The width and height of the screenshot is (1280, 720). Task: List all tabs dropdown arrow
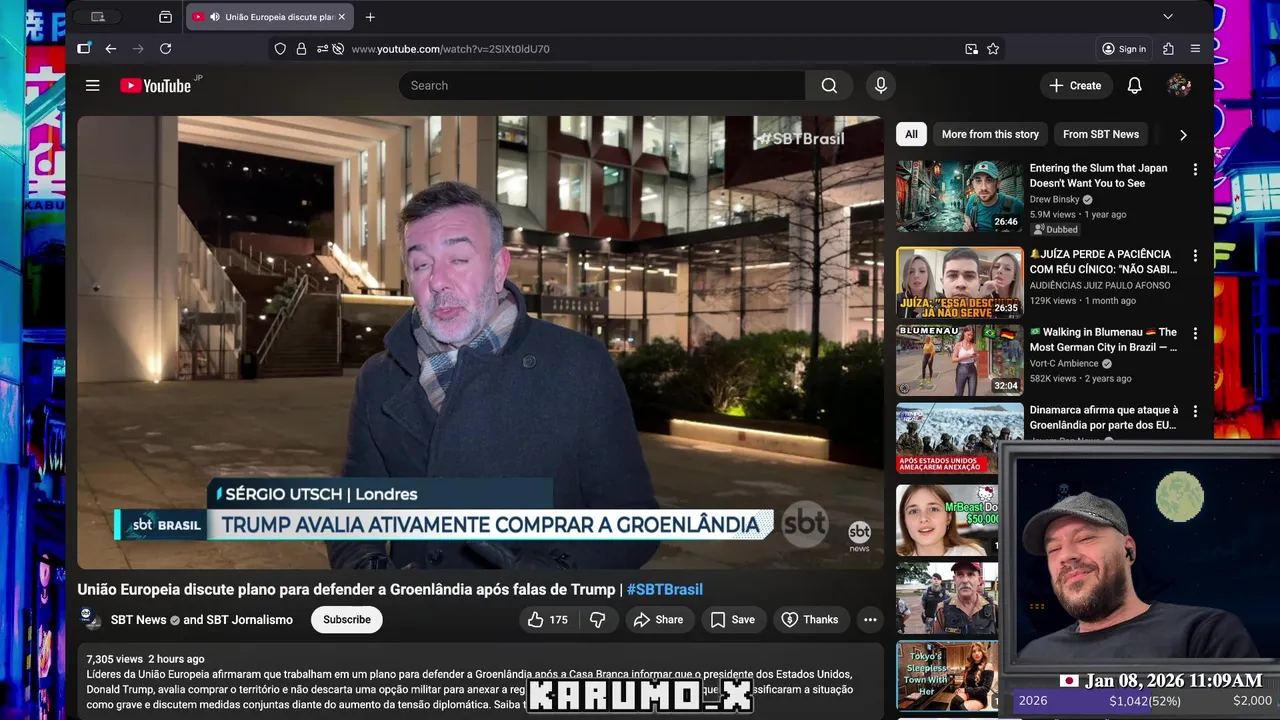1167,17
